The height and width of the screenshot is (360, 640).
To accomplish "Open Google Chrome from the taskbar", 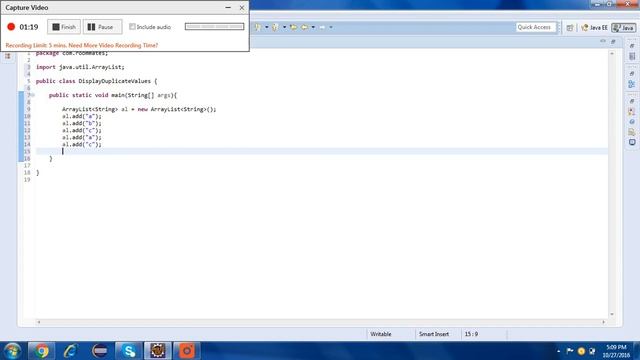I will [41, 351].
